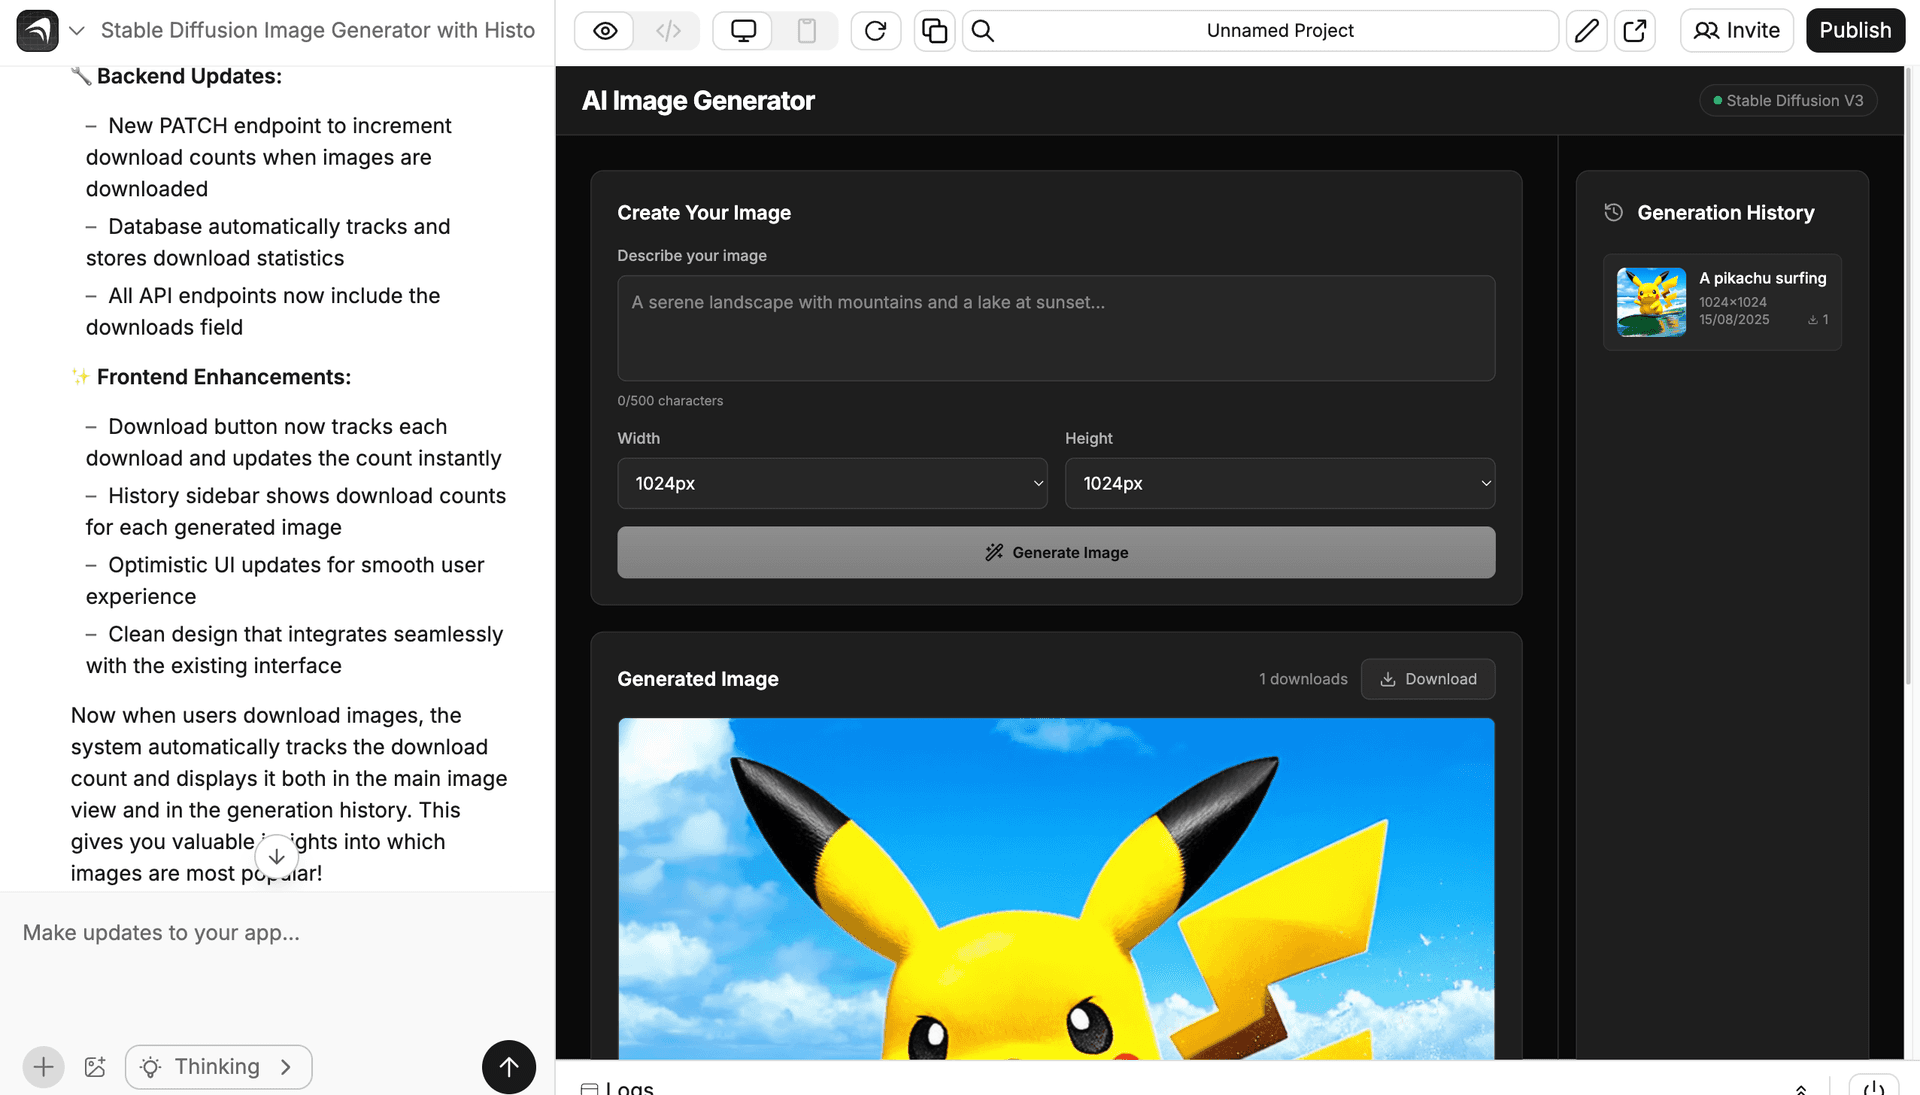Toggle Thinking mode
1920x1095 pixels.
[218, 1067]
